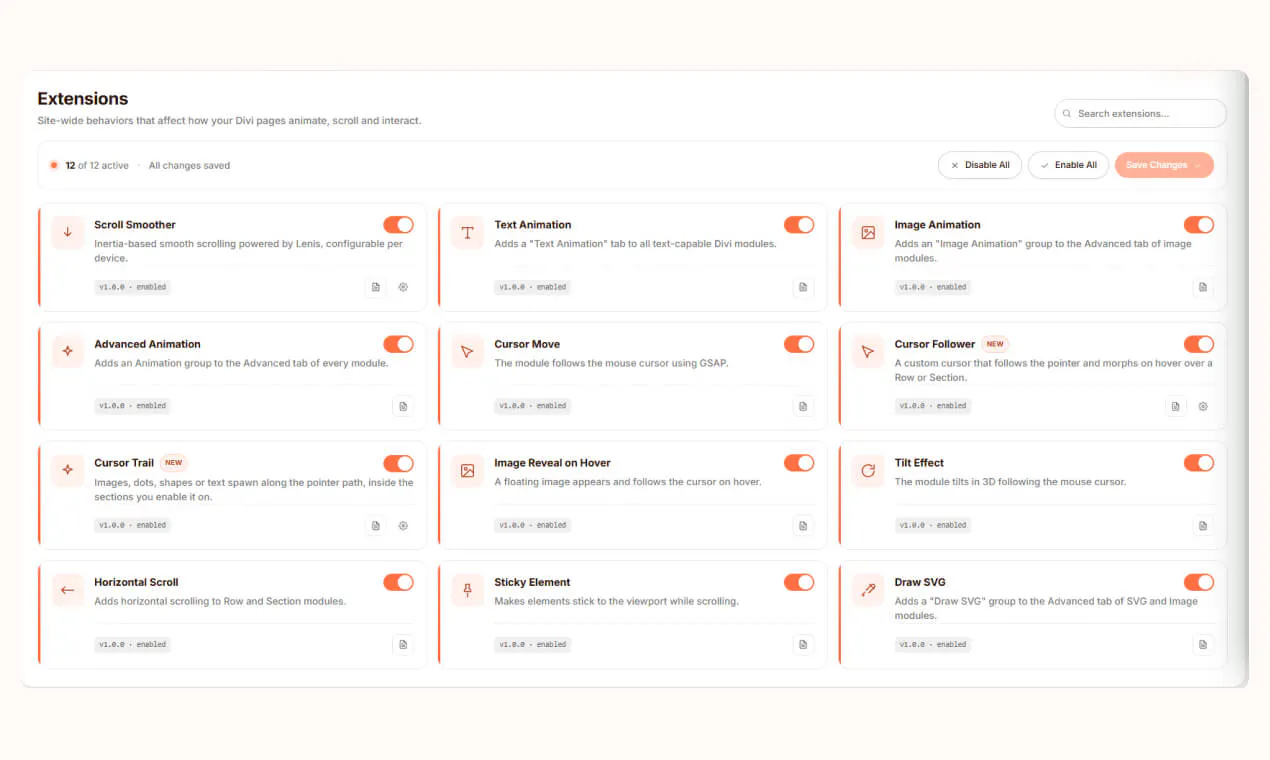Toggle the Horizontal Scroll switch
This screenshot has height=760, width=1270.
pos(398,582)
